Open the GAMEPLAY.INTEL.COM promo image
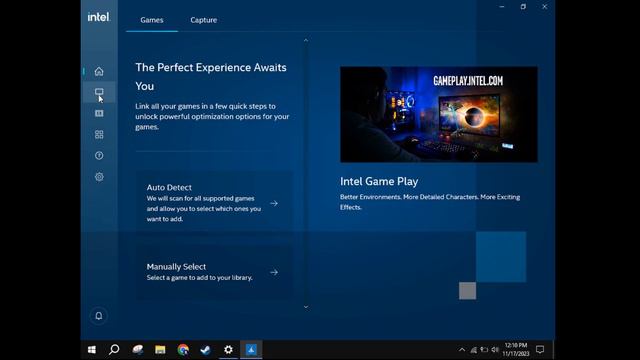The image size is (640, 360). [439, 114]
